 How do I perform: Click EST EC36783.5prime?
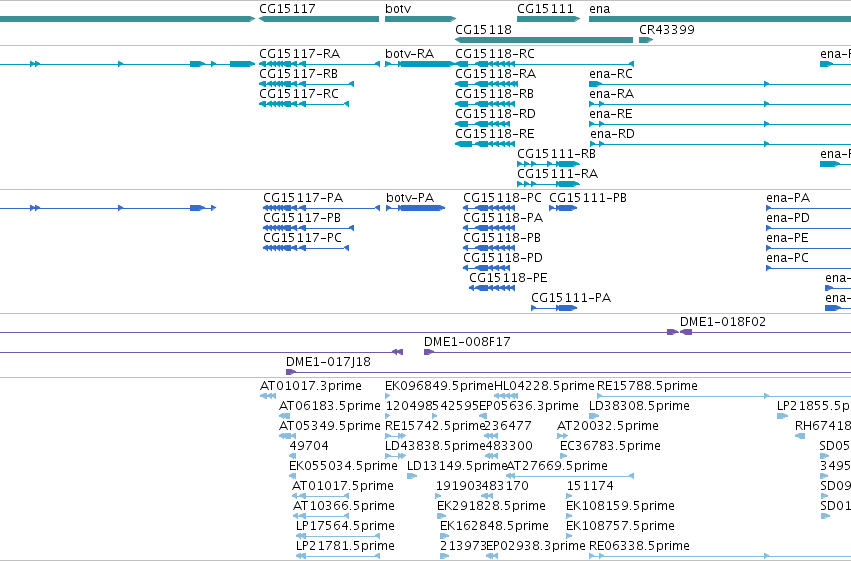pos(563,457)
